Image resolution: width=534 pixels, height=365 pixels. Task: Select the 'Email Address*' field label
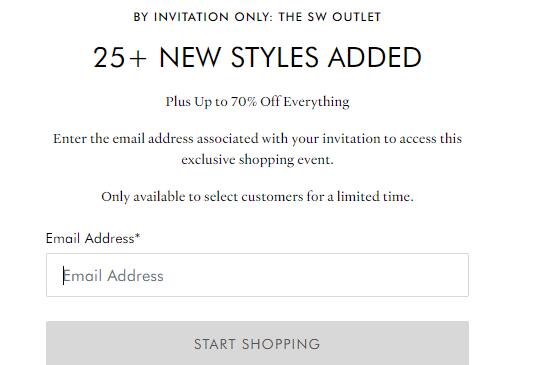click(x=93, y=238)
